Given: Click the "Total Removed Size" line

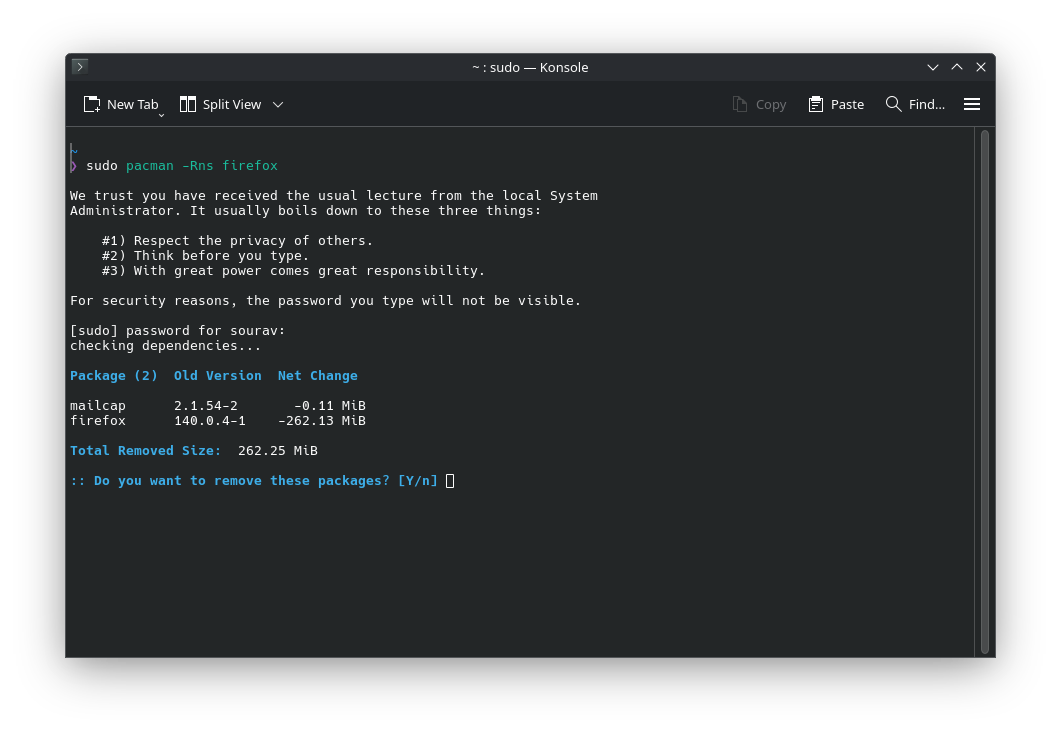Looking at the screenshot, I should [193, 451].
